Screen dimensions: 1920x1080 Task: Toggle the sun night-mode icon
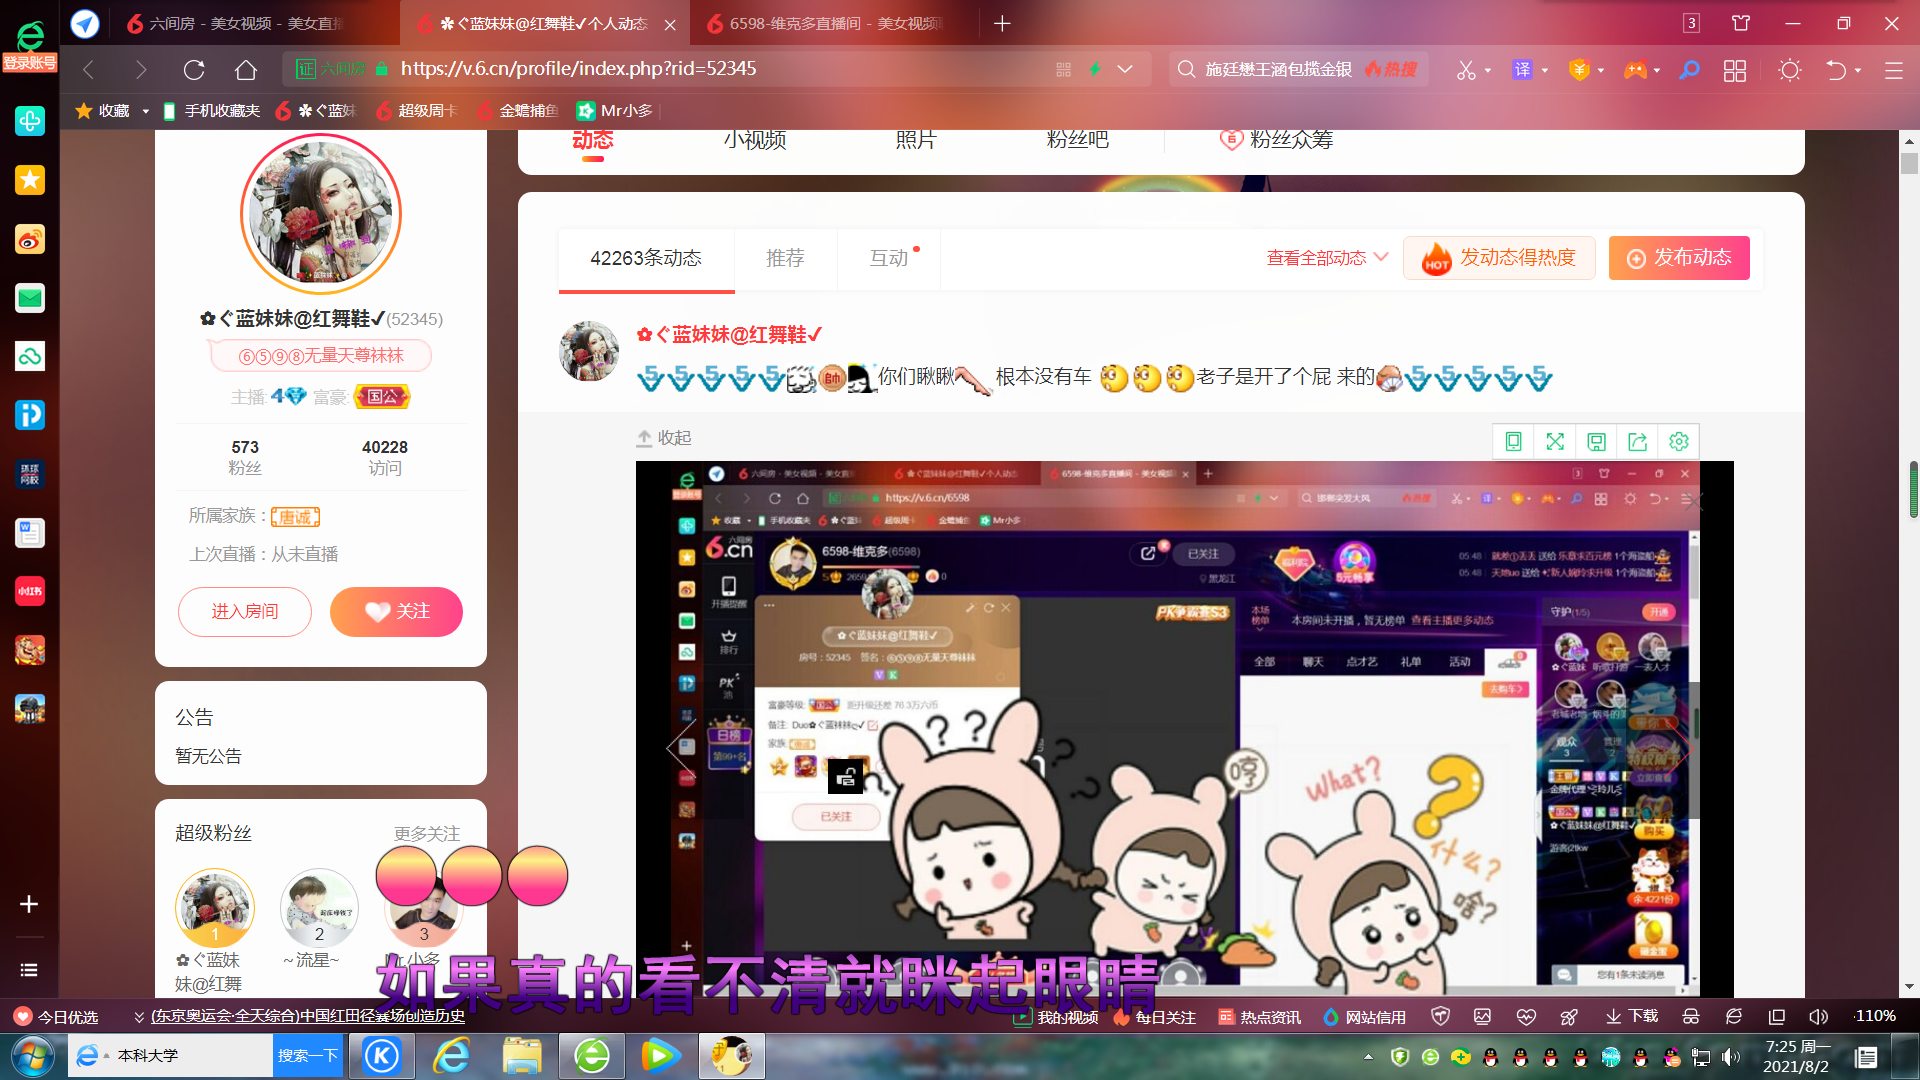pos(1790,70)
